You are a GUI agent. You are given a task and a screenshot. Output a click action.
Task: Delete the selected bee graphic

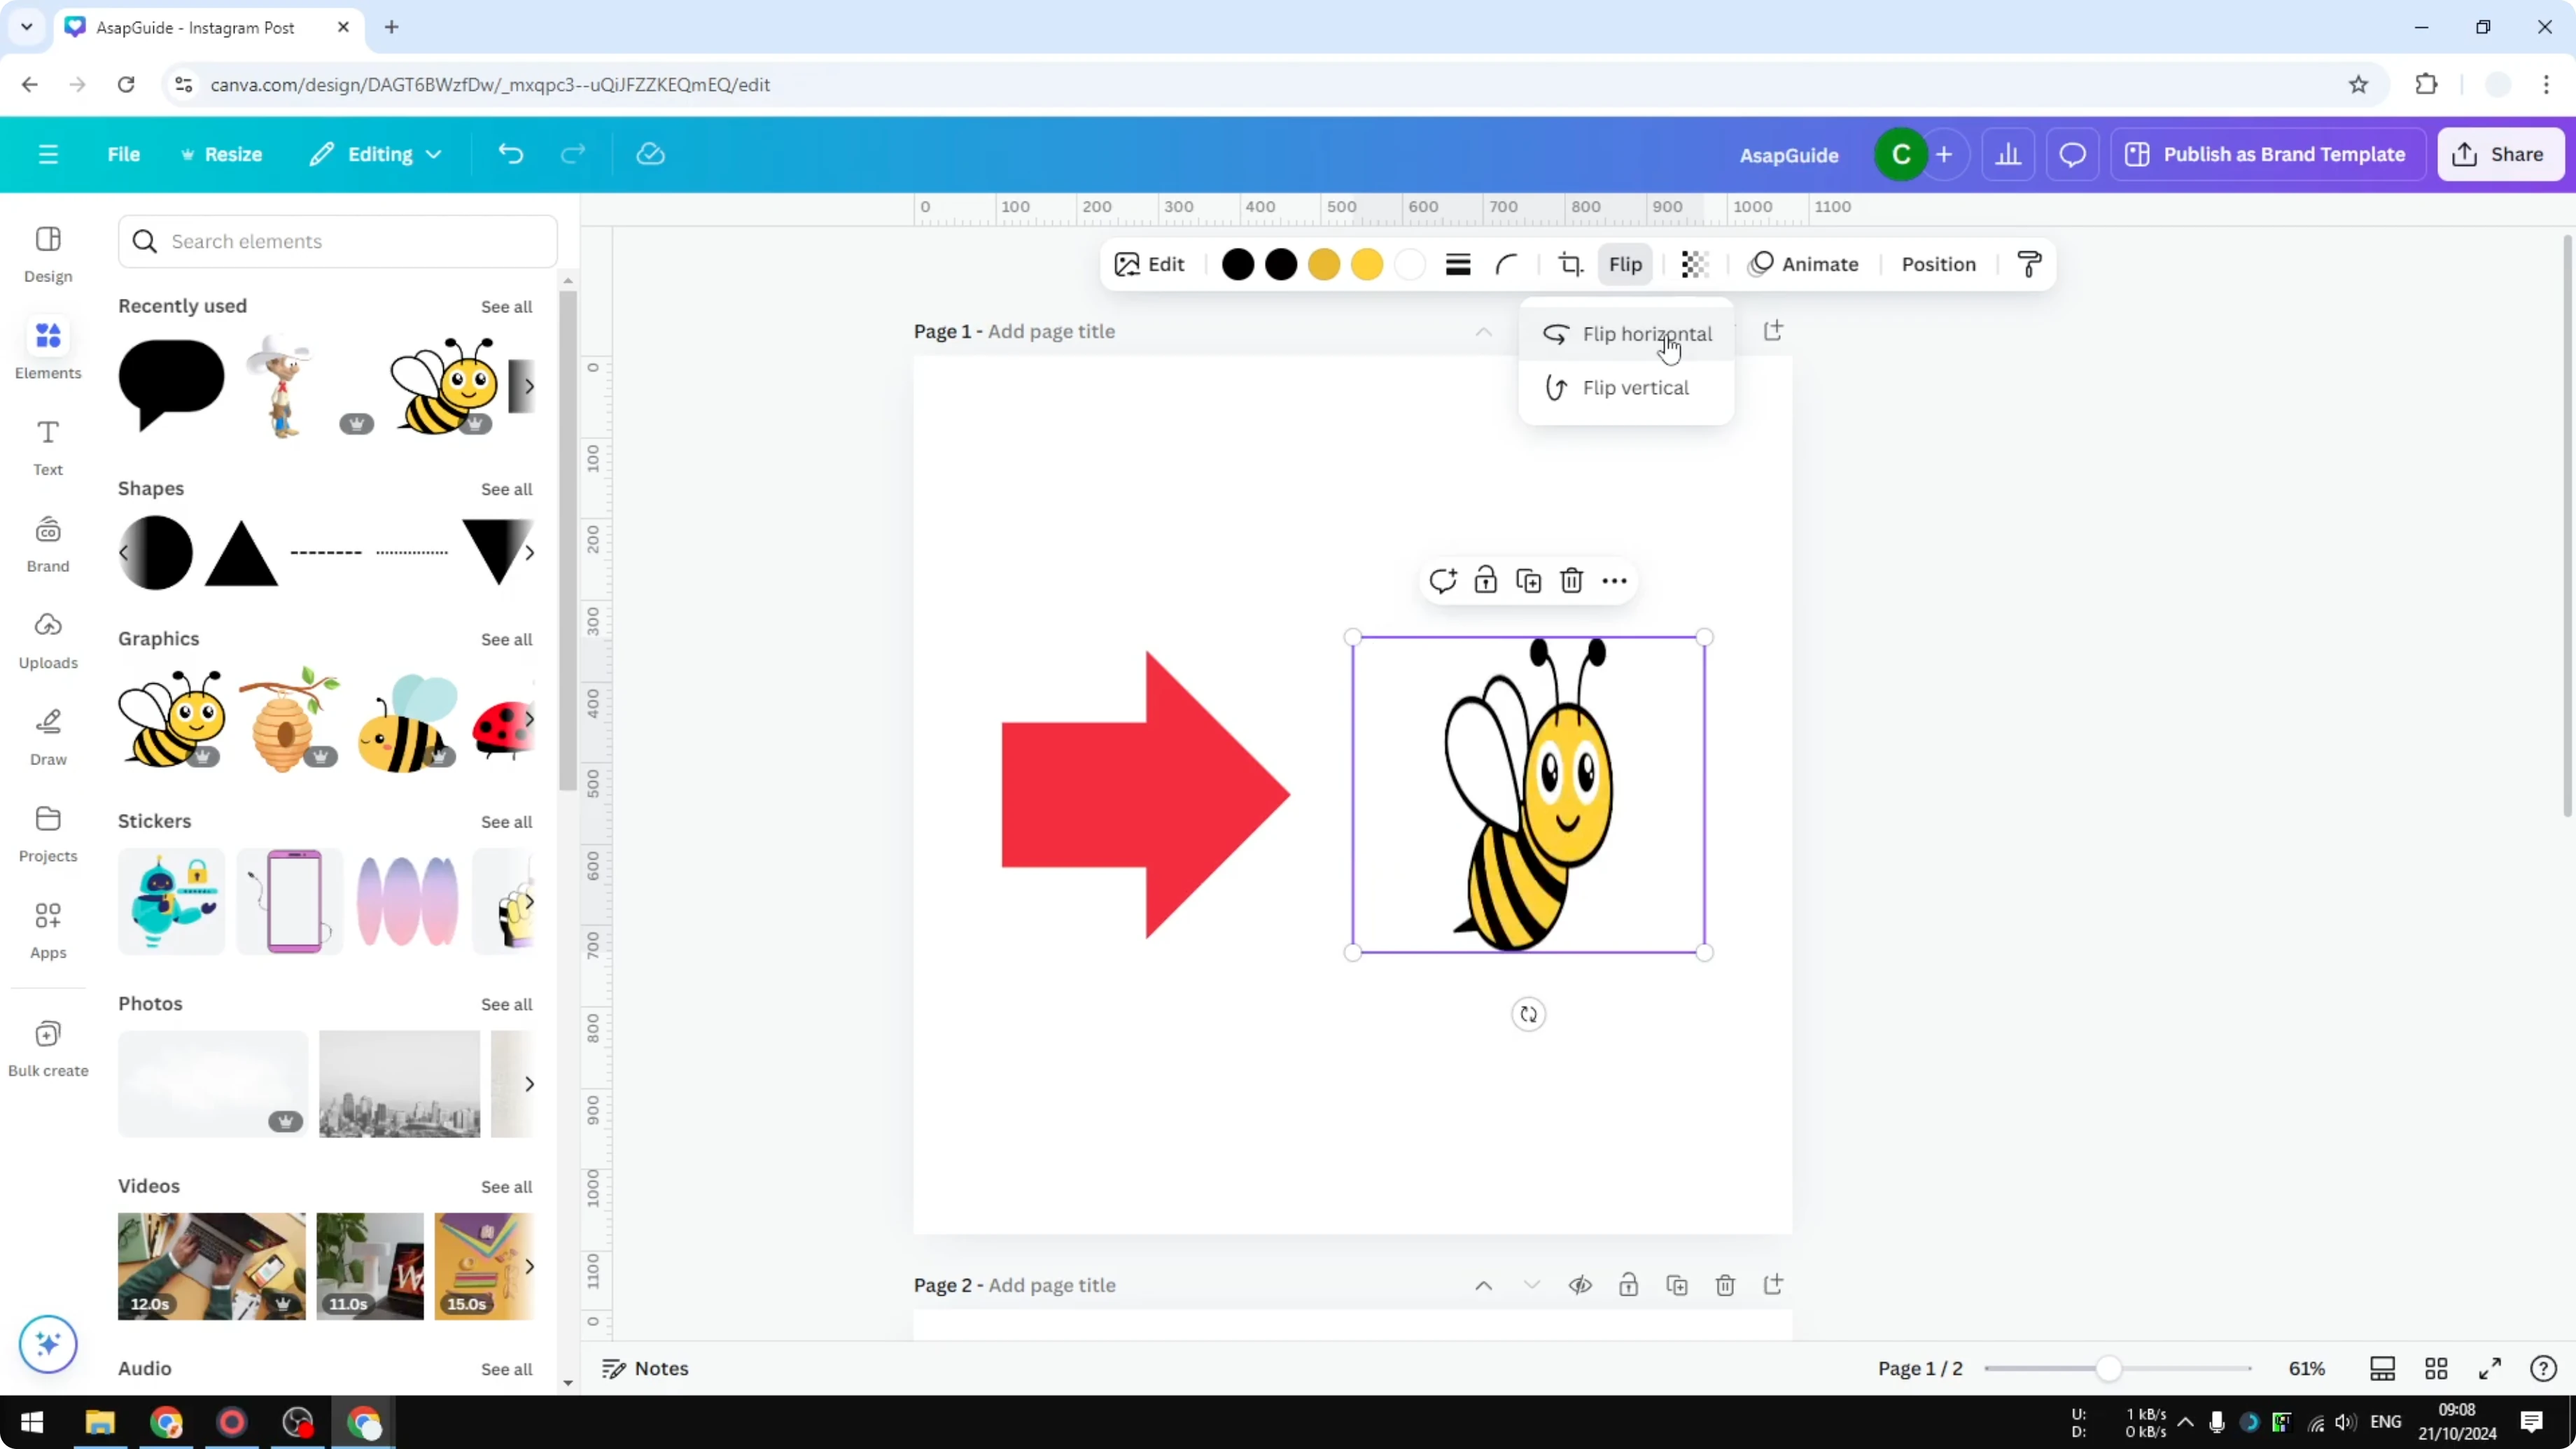click(1571, 580)
